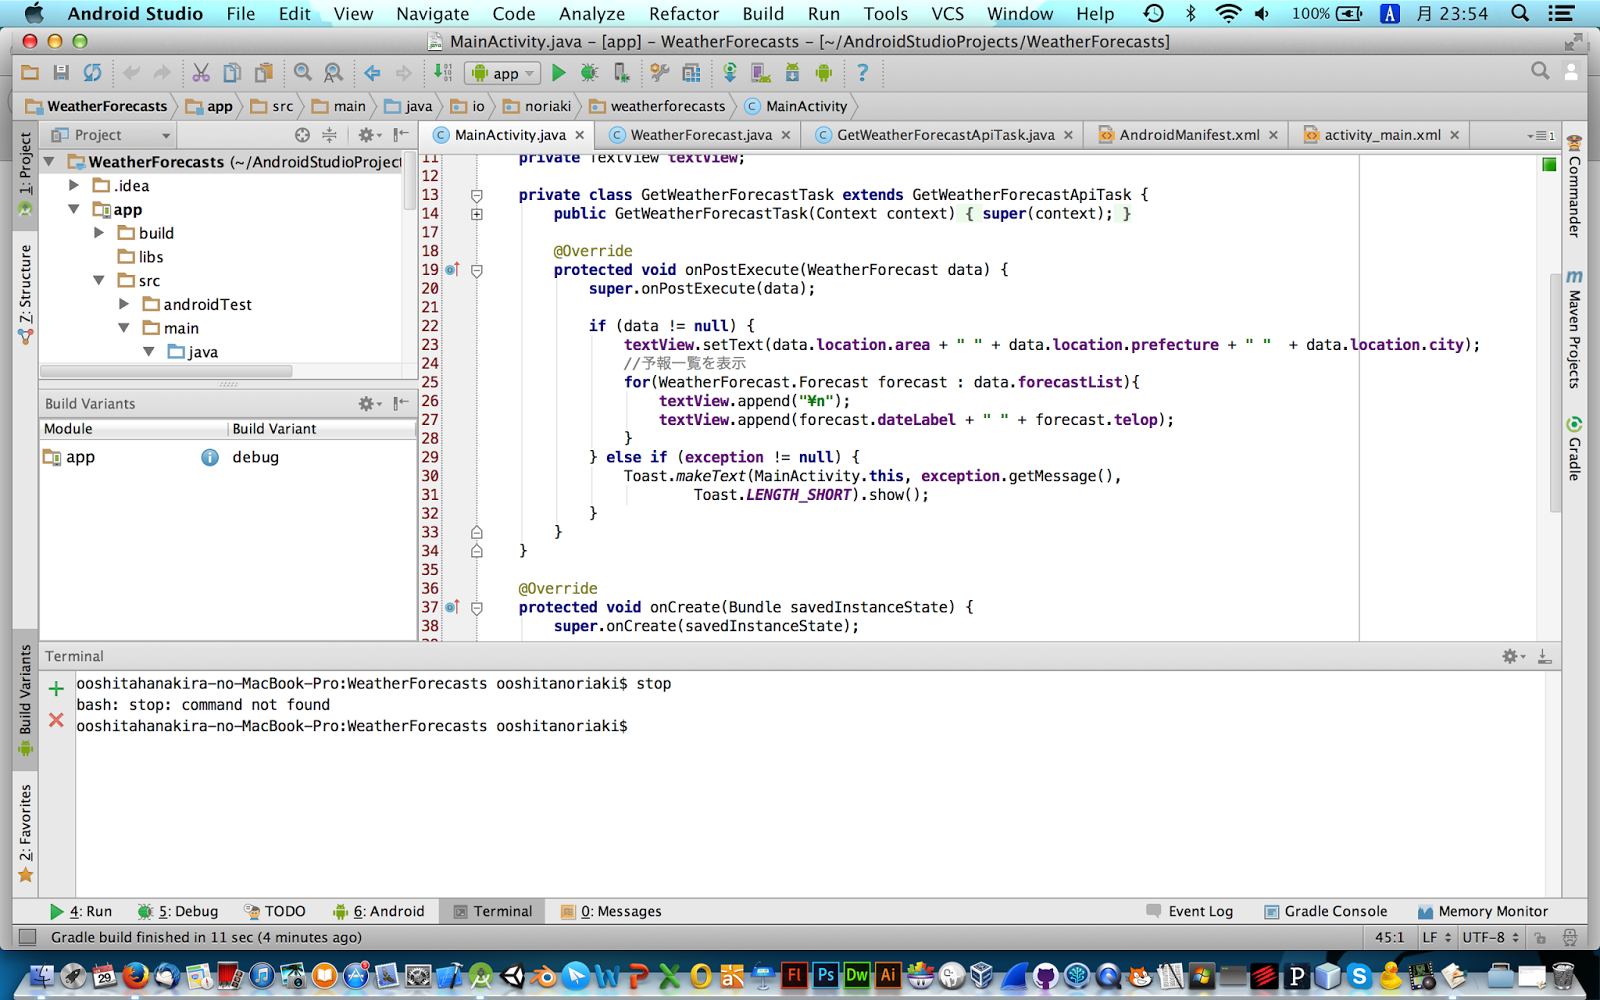Open the LF line separator selector
Image resolution: width=1600 pixels, height=1000 pixels.
click(1436, 937)
